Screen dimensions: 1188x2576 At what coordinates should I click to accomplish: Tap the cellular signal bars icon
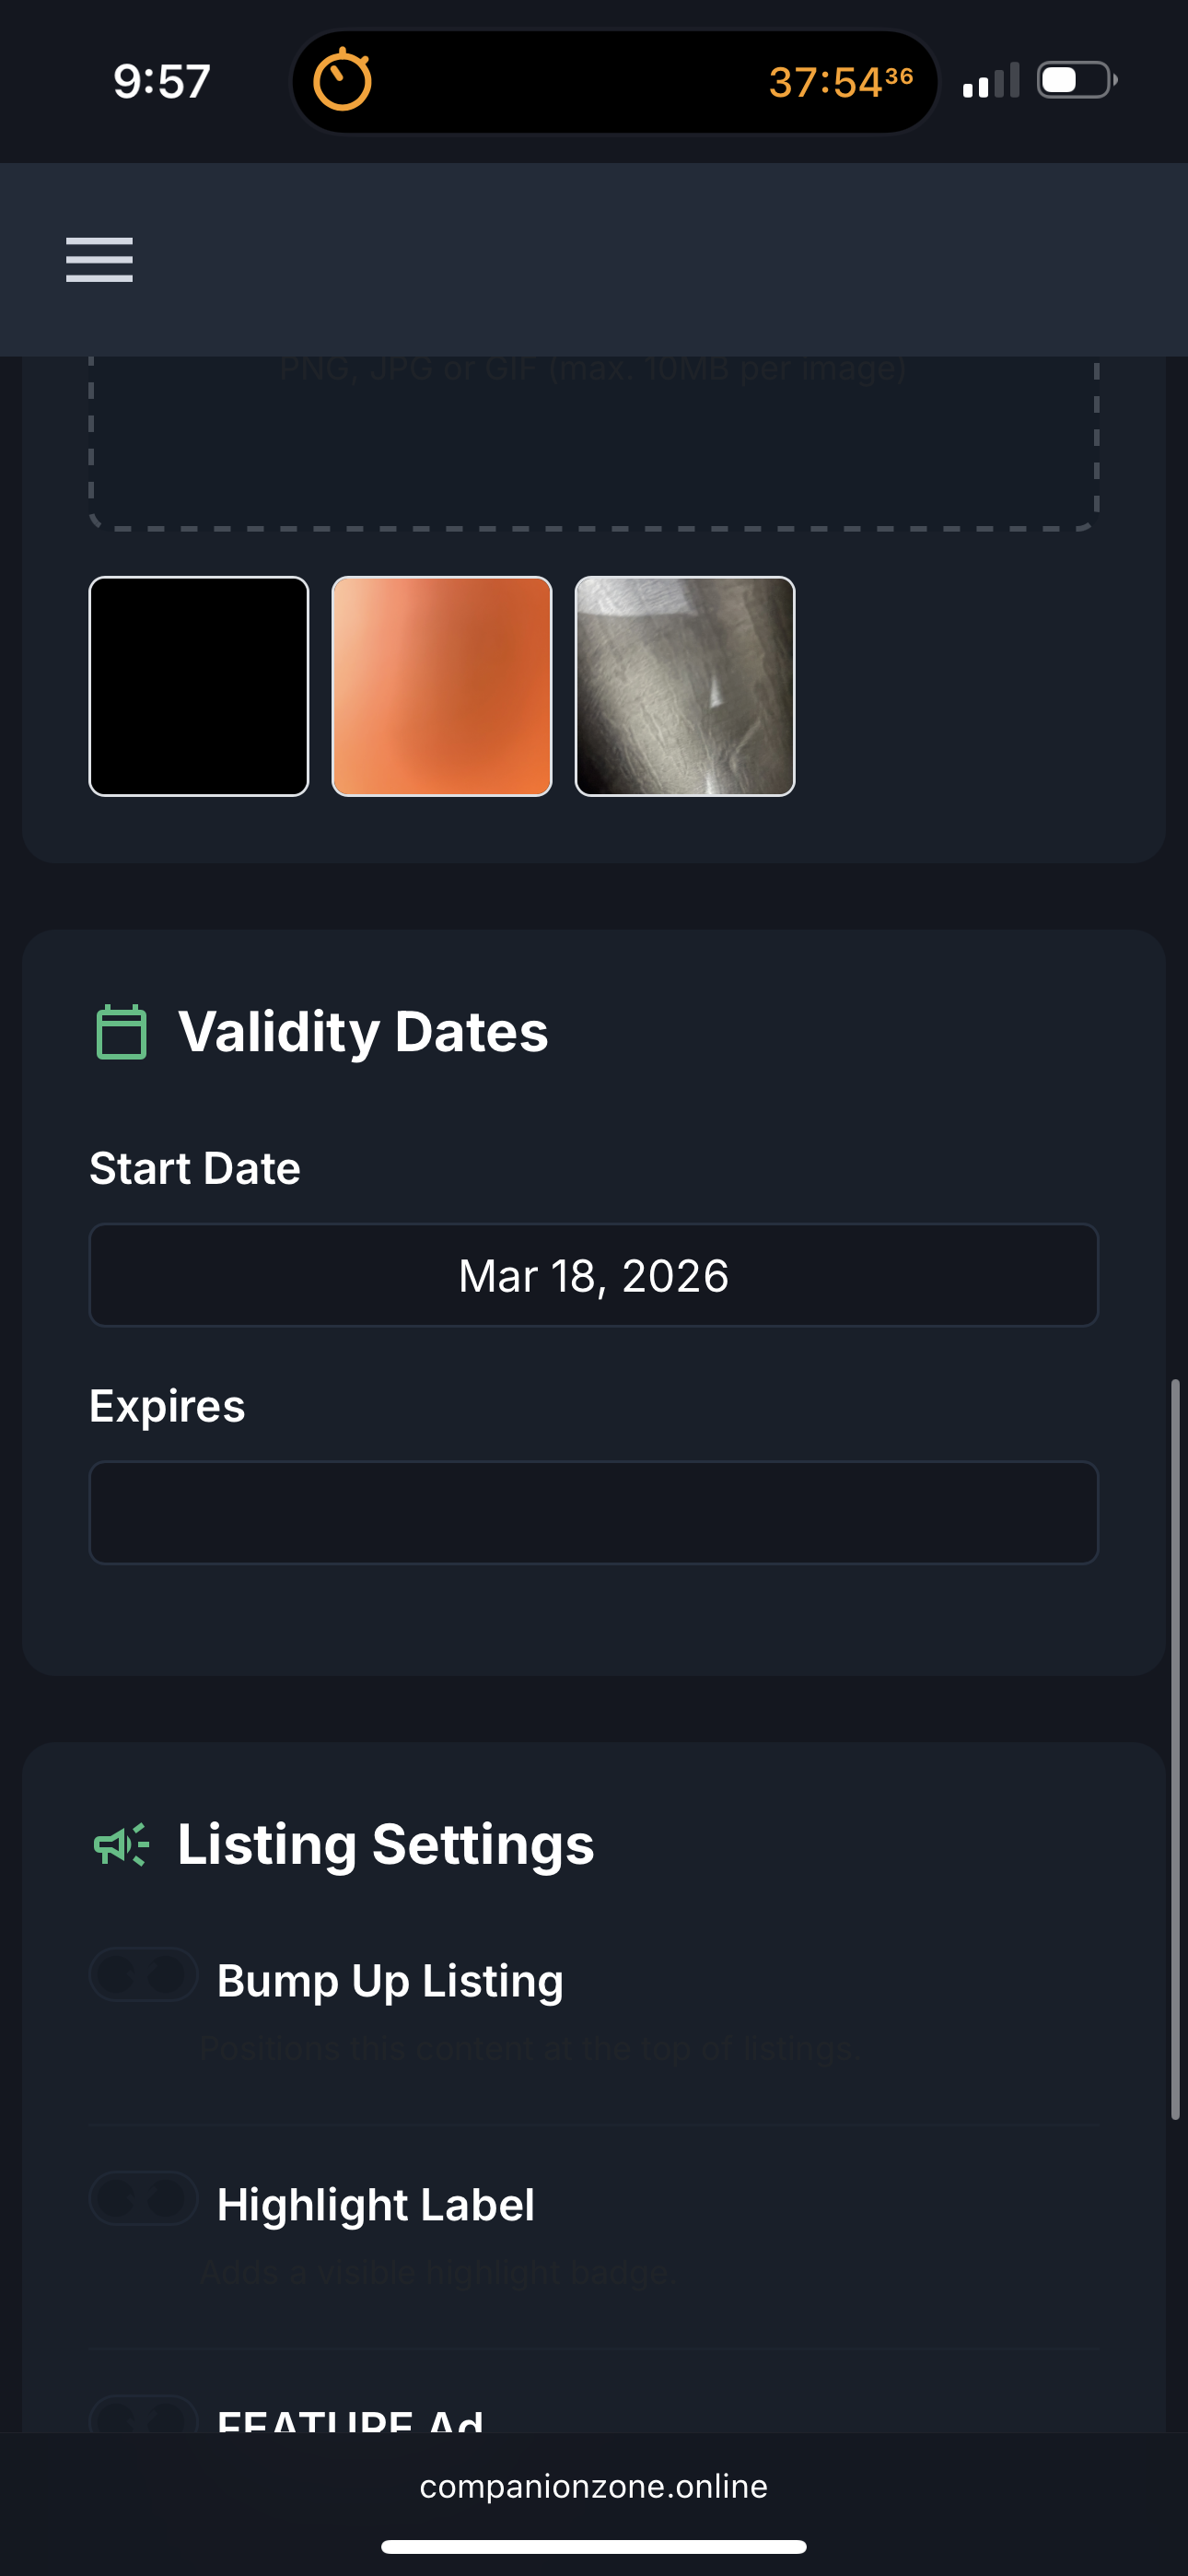pyautogui.click(x=990, y=80)
